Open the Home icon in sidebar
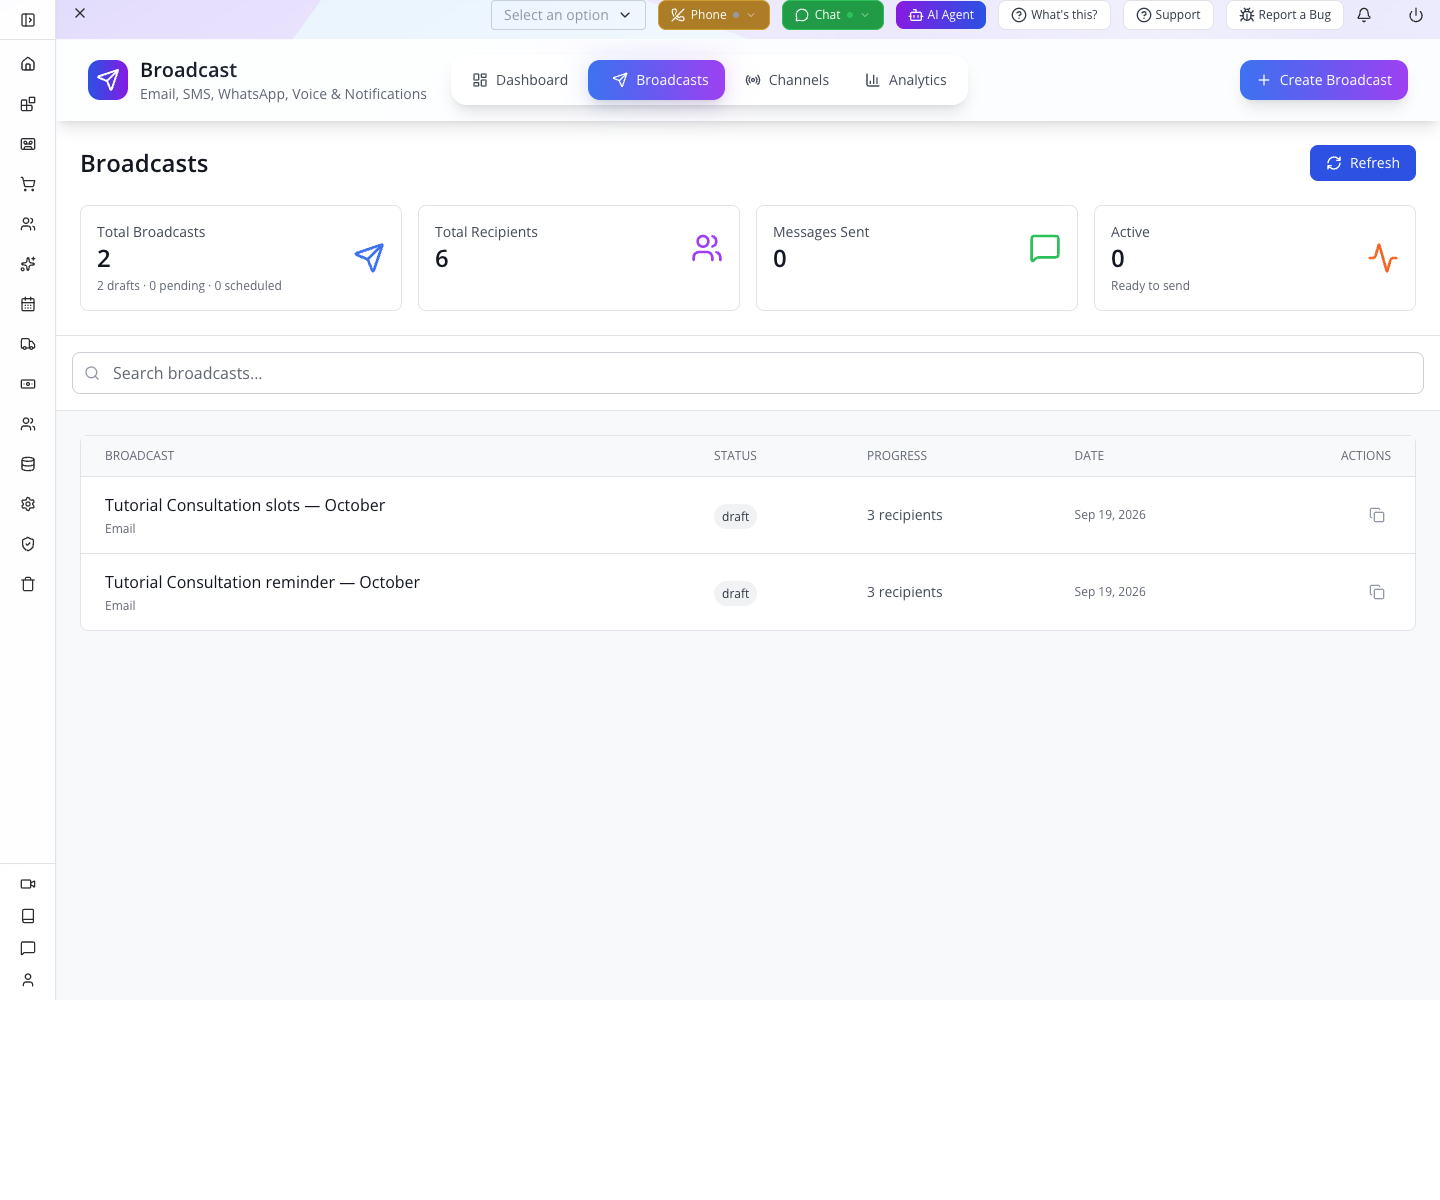 click(x=28, y=64)
